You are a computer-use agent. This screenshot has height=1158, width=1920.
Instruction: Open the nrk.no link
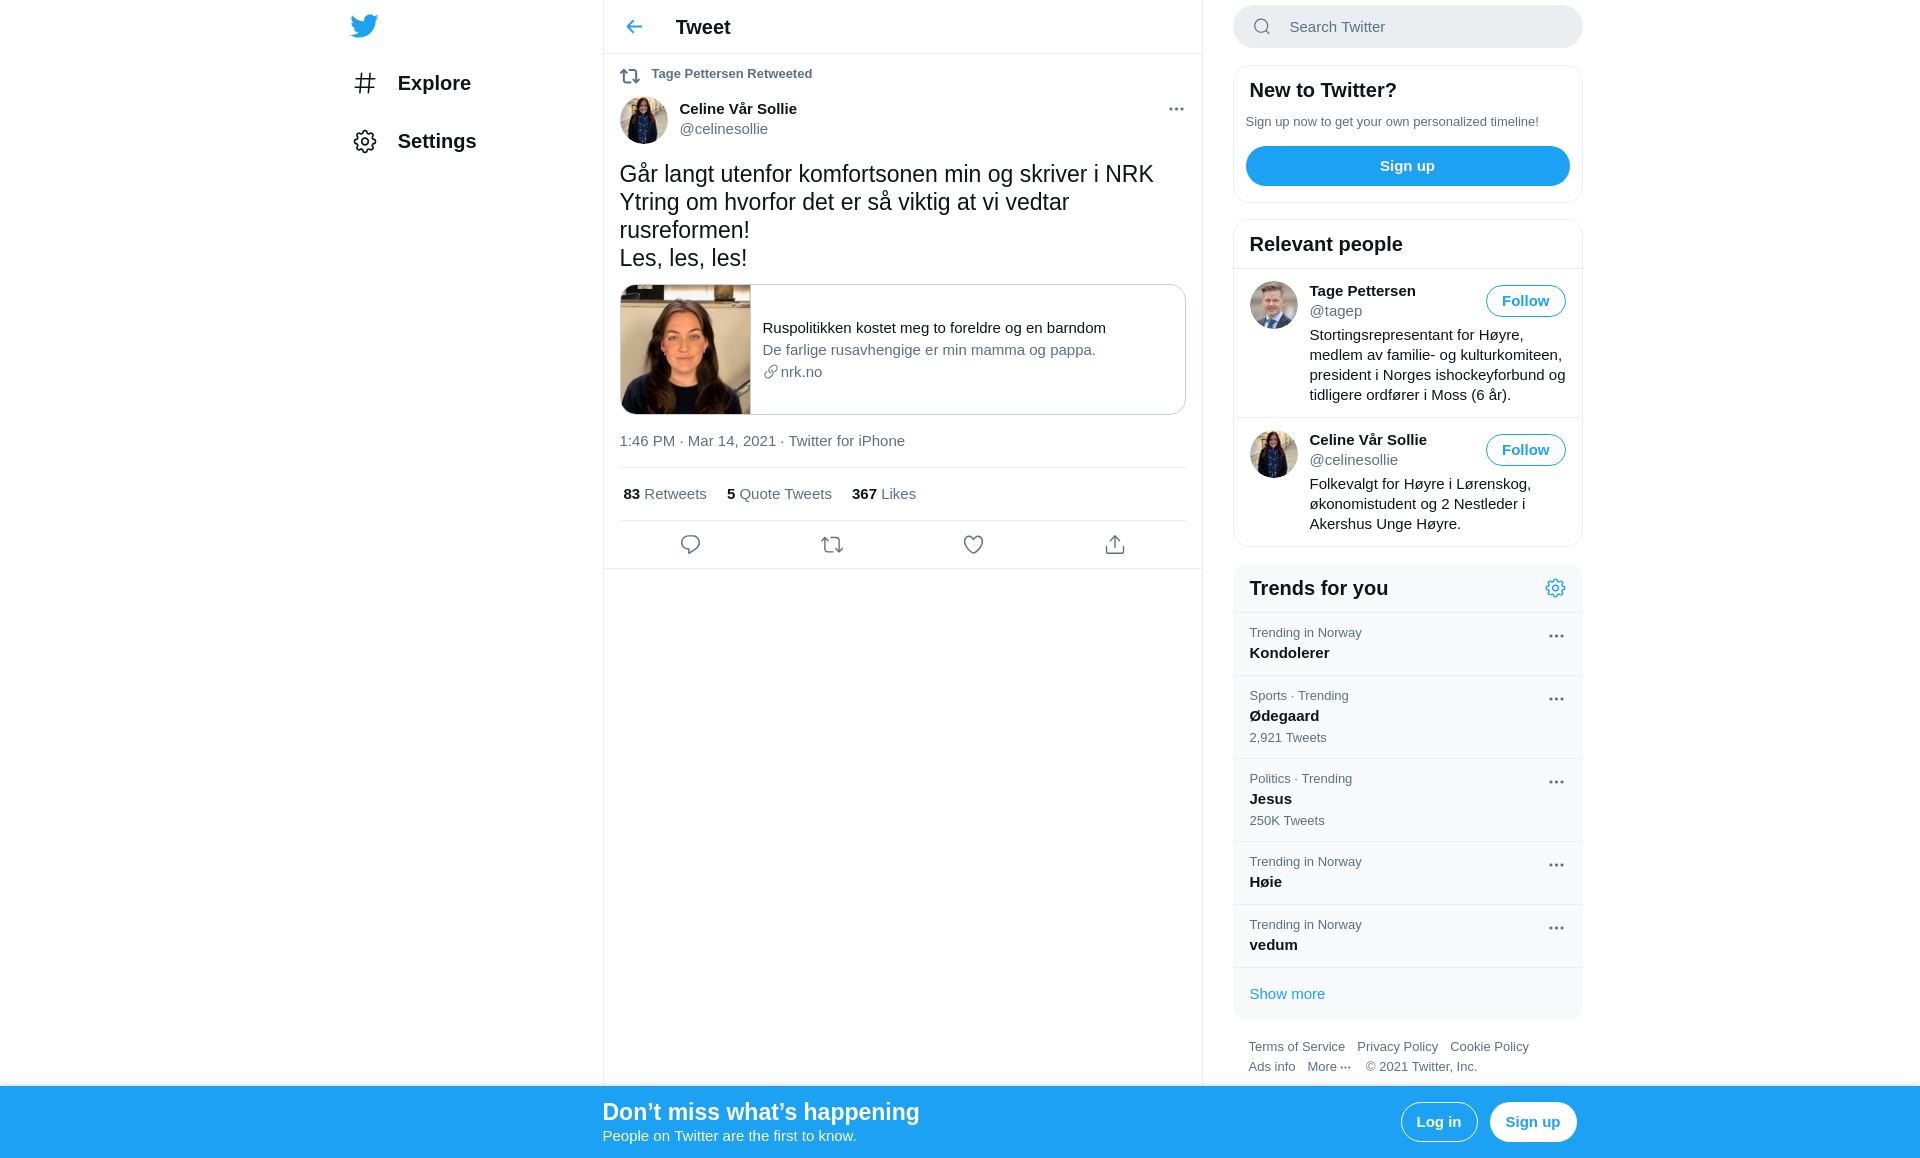[x=792, y=372]
